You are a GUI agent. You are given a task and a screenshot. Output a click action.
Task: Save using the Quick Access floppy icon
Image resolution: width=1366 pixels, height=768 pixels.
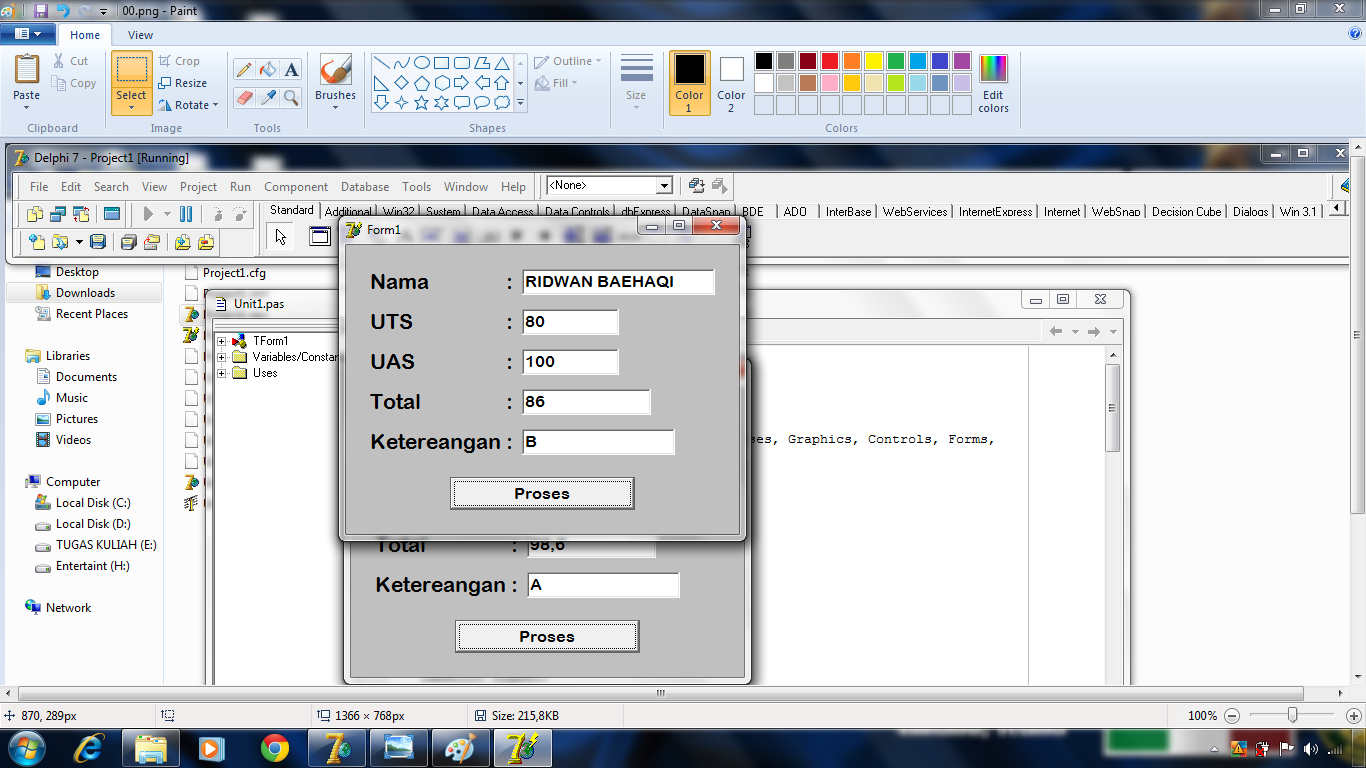pyautogui.click(x=41, y=10)
